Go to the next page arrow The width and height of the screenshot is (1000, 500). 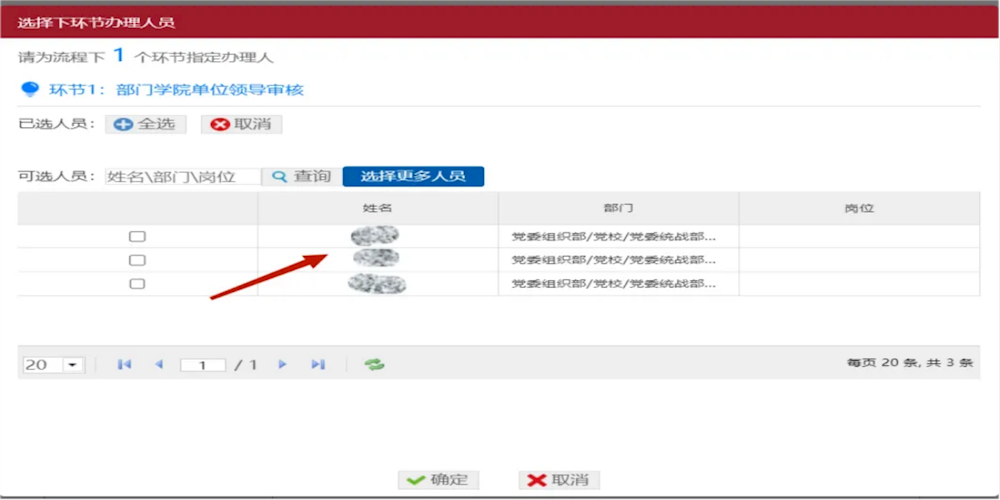(x=283, y=364)
